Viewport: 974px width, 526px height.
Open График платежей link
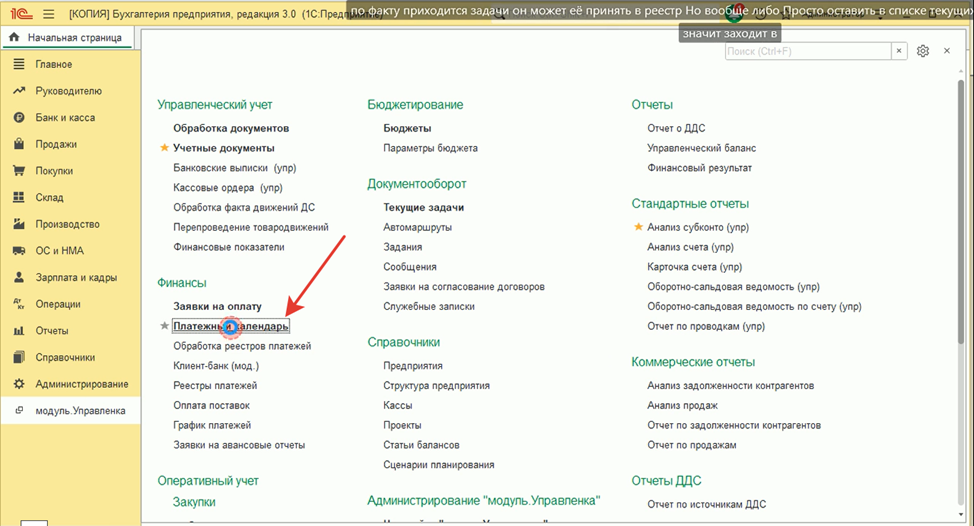(x=212, y=425)
